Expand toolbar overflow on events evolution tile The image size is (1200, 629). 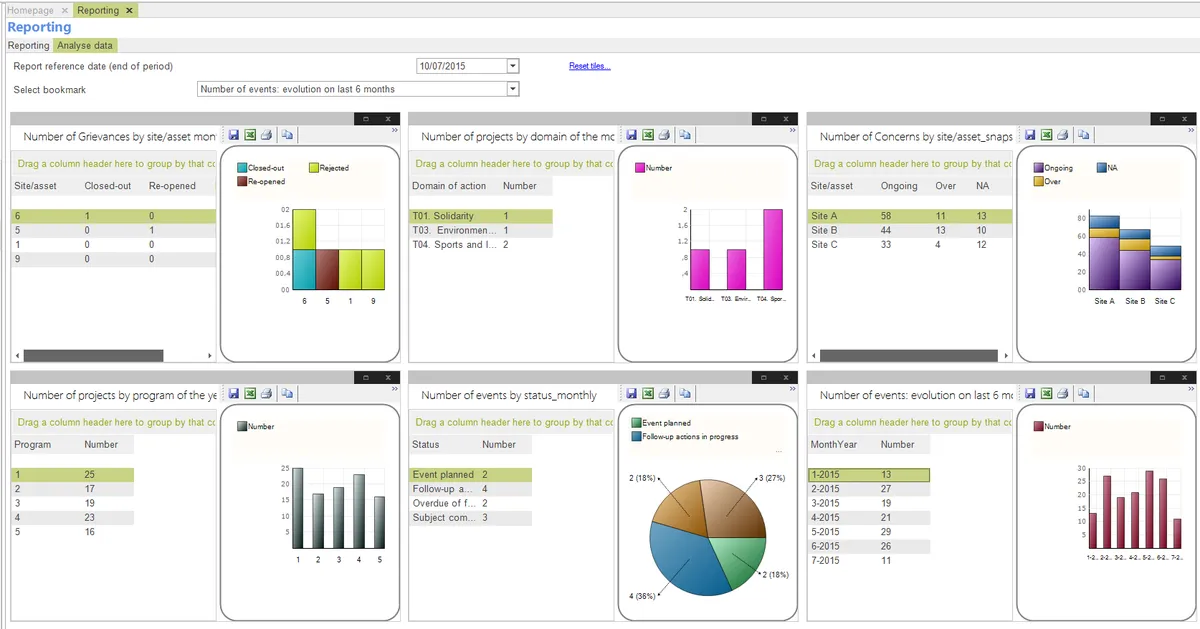click(x=1190, y=388)
